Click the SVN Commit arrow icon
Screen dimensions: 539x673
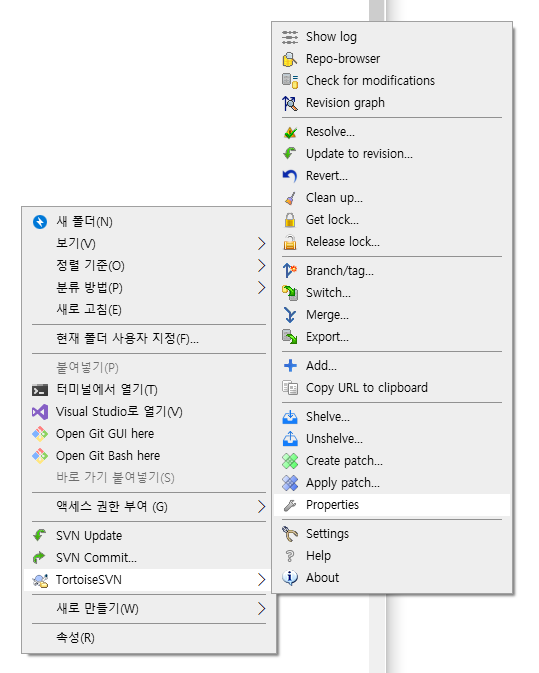(39, 558)
